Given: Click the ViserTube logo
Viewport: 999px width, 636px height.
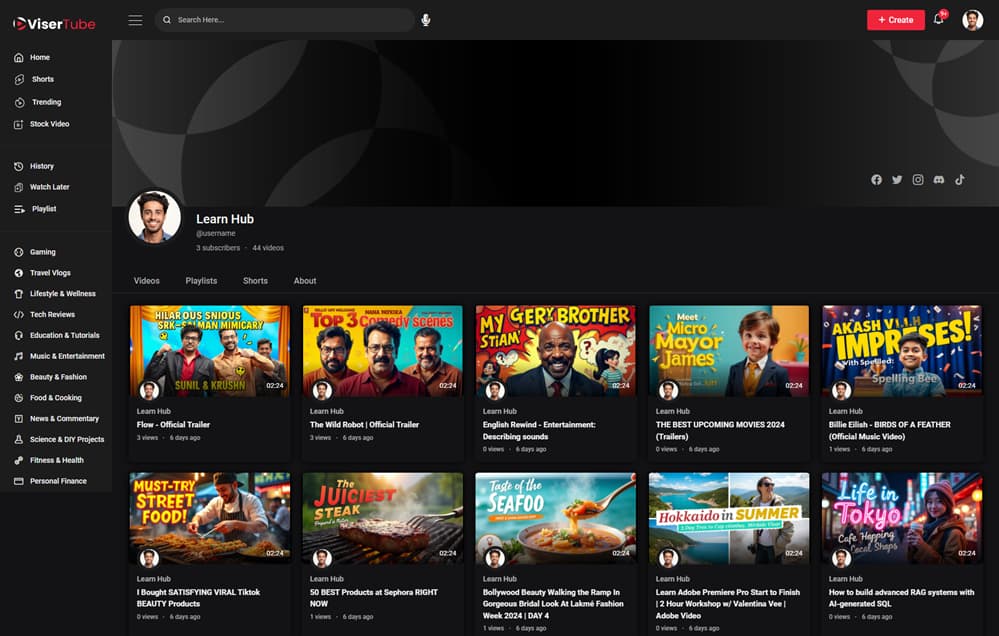Looking at the screenshot, I should (54, 24).
